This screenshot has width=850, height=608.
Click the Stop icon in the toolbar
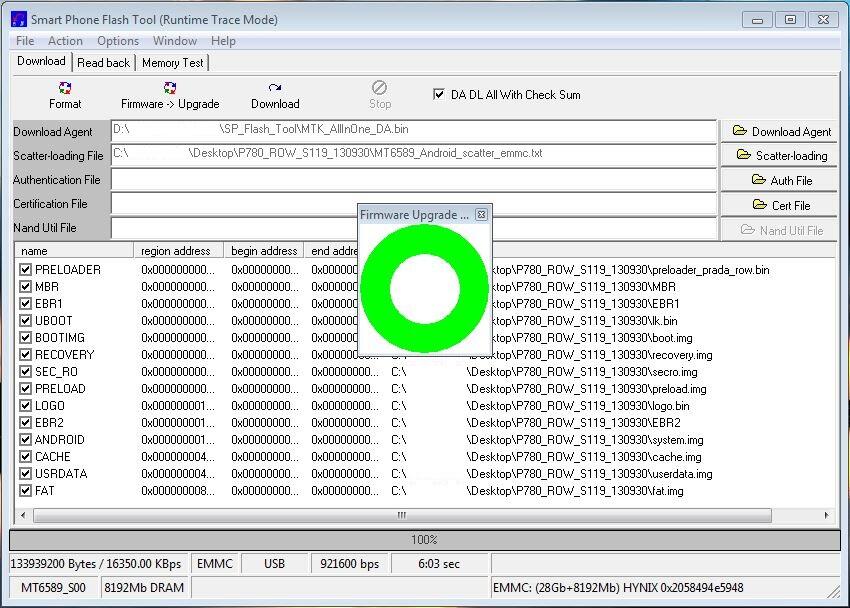click(x=379, y=96)
